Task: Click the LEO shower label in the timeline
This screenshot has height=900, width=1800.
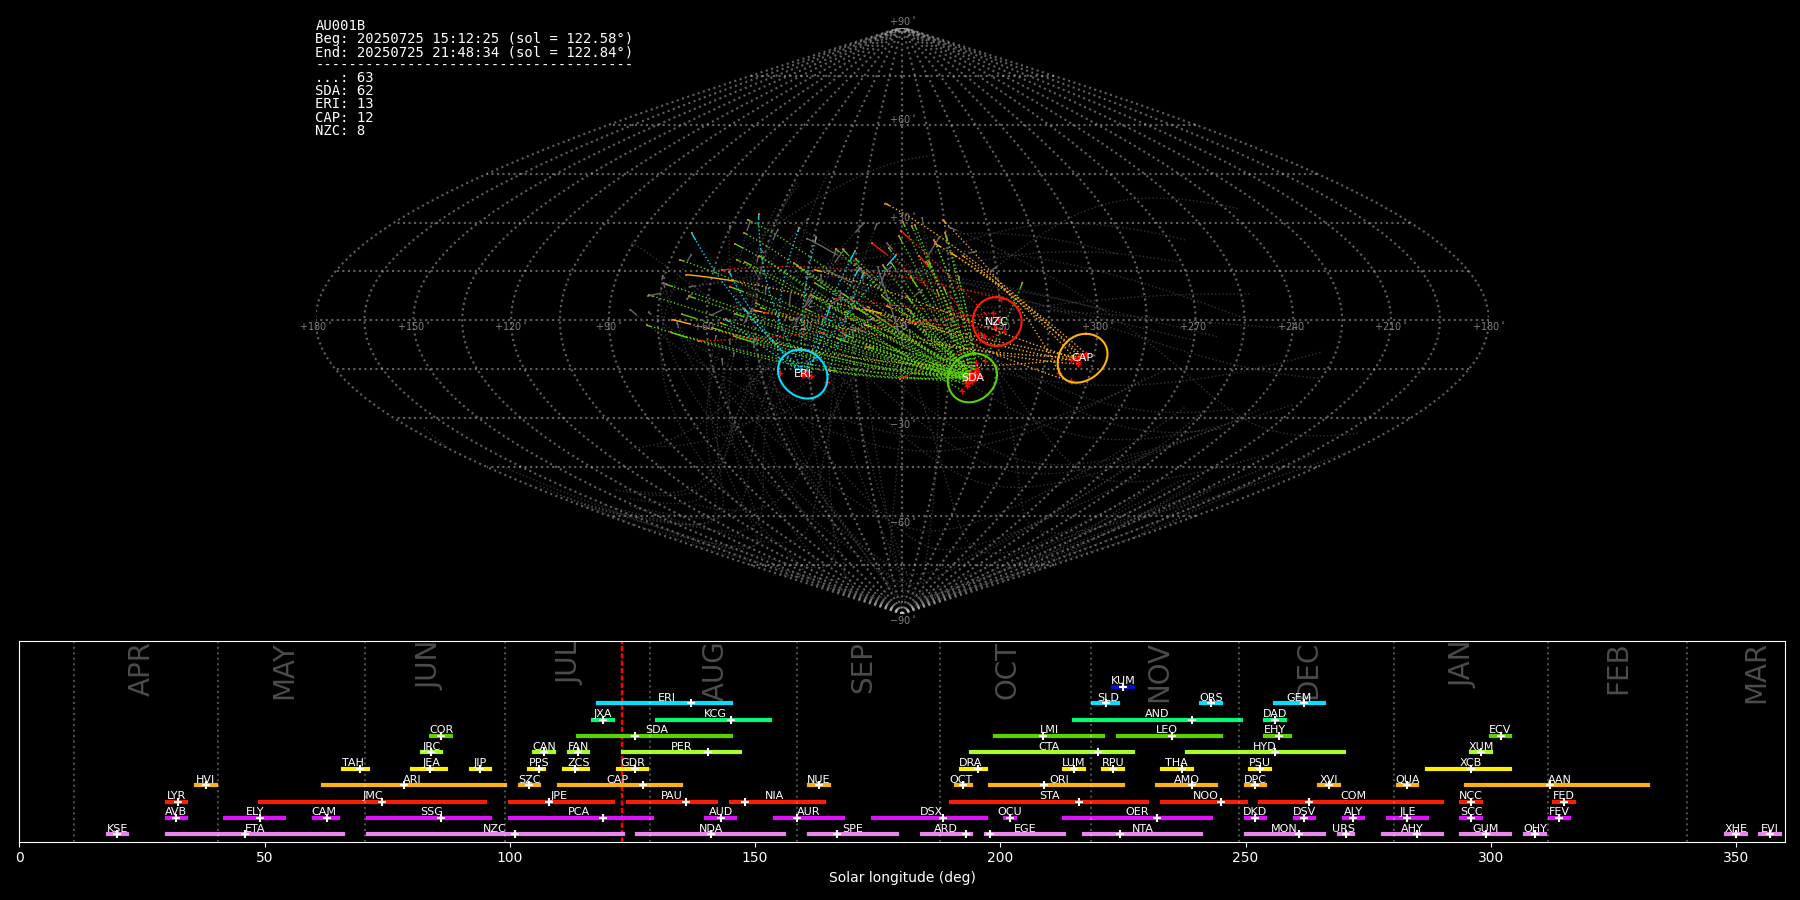Action: [x=1167, y=730]
